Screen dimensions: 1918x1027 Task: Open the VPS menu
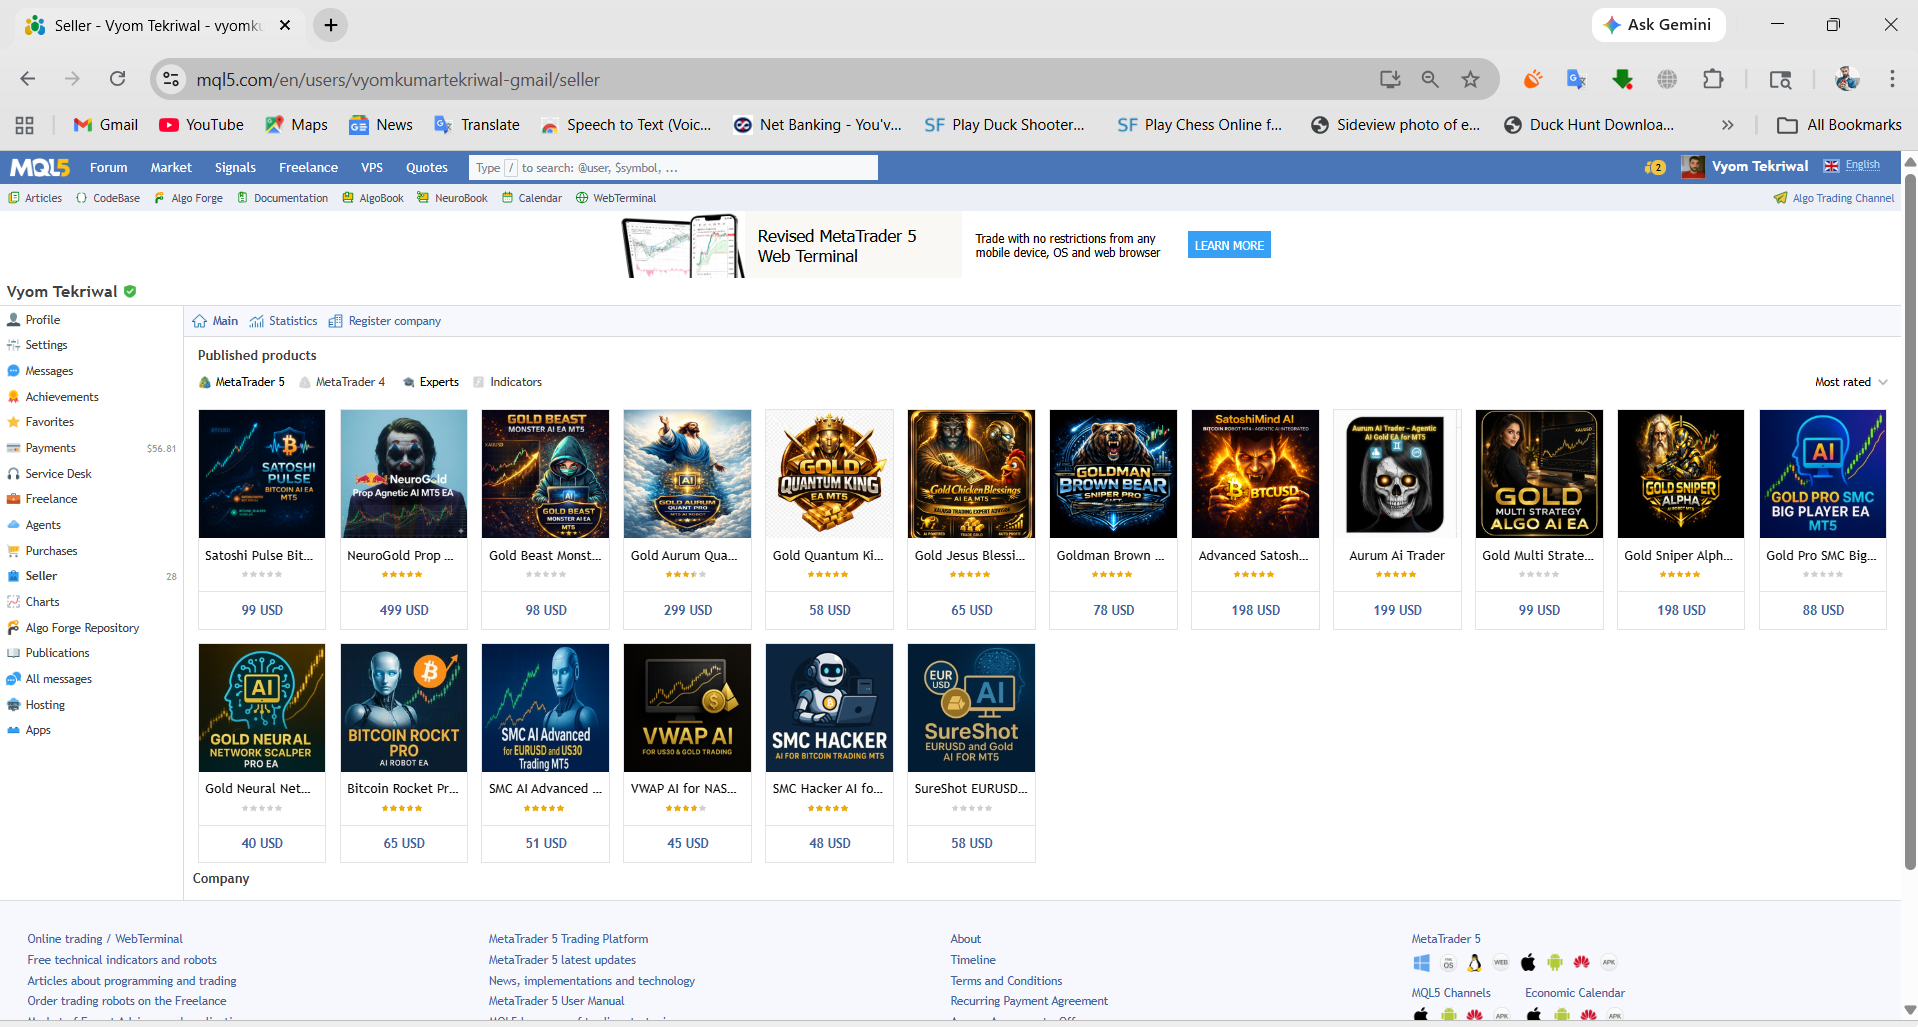pos(372,167)
